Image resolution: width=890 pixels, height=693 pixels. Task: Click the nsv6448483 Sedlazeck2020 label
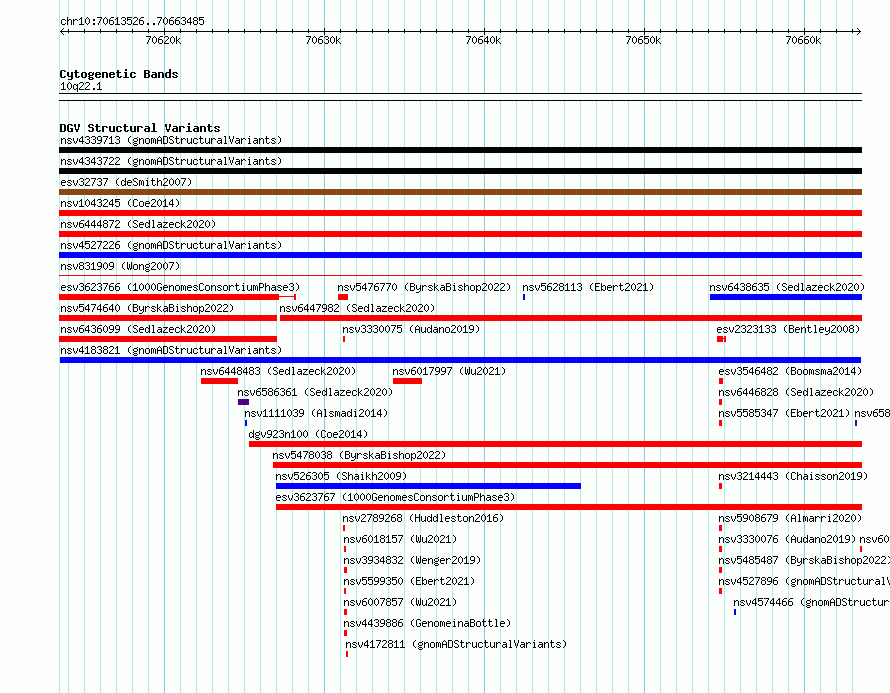click(278, 371)
